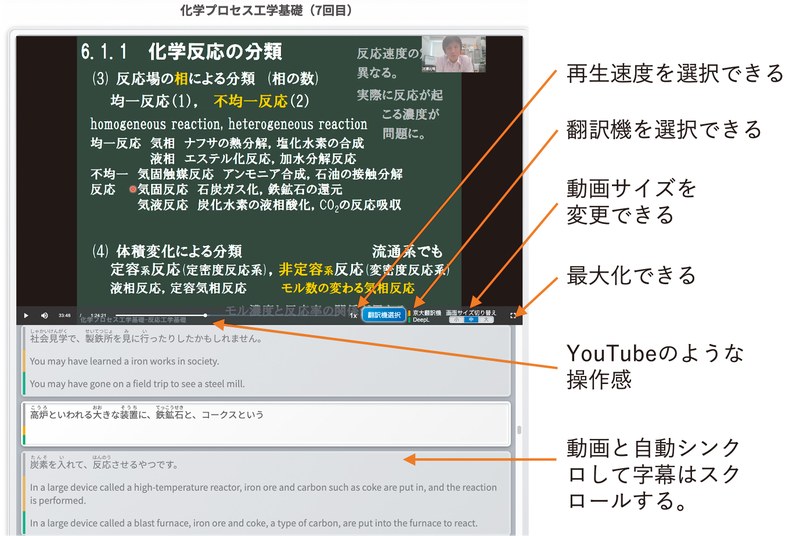800x536 pixels.
Task: Set video size to large (大)
Action: pos(486,319)
